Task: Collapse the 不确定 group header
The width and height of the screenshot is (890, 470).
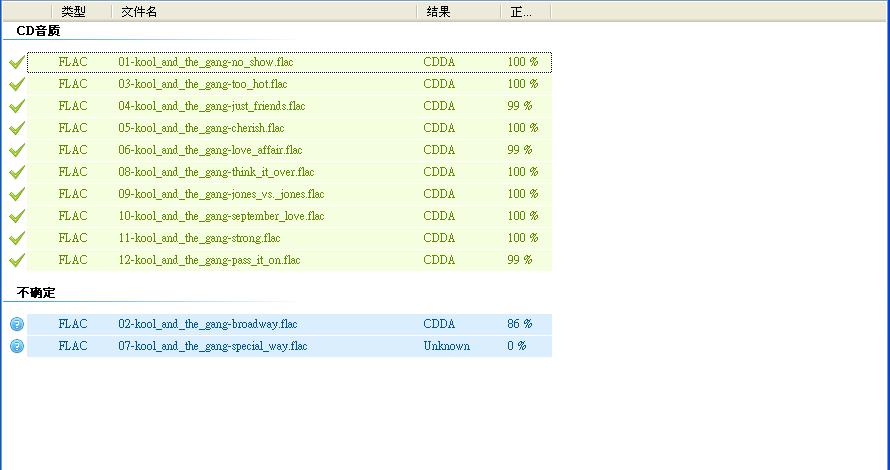Action: tap(36, 293)
